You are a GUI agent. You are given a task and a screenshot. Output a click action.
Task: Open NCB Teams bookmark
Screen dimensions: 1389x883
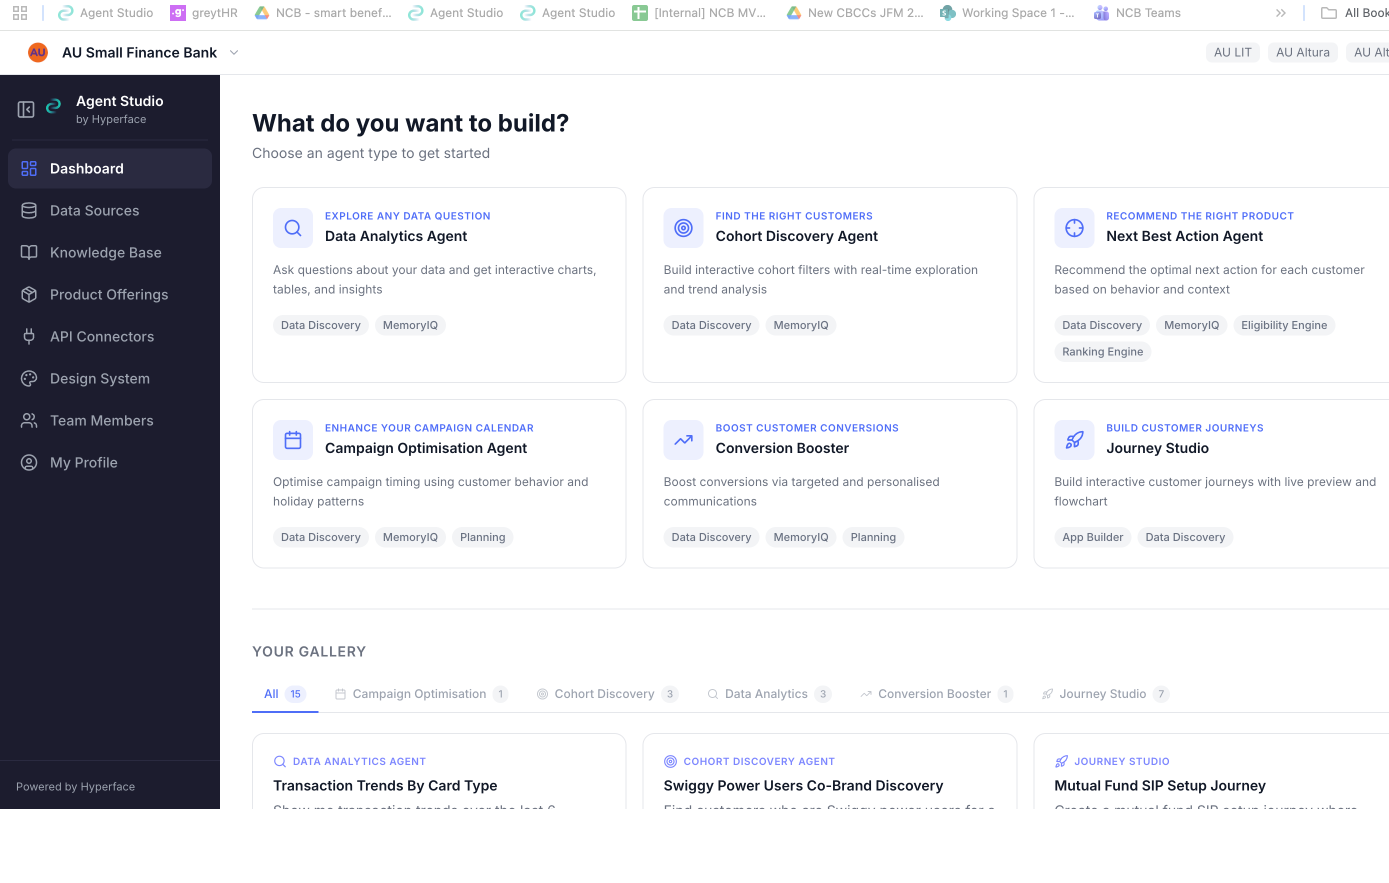click(1137, 13)
